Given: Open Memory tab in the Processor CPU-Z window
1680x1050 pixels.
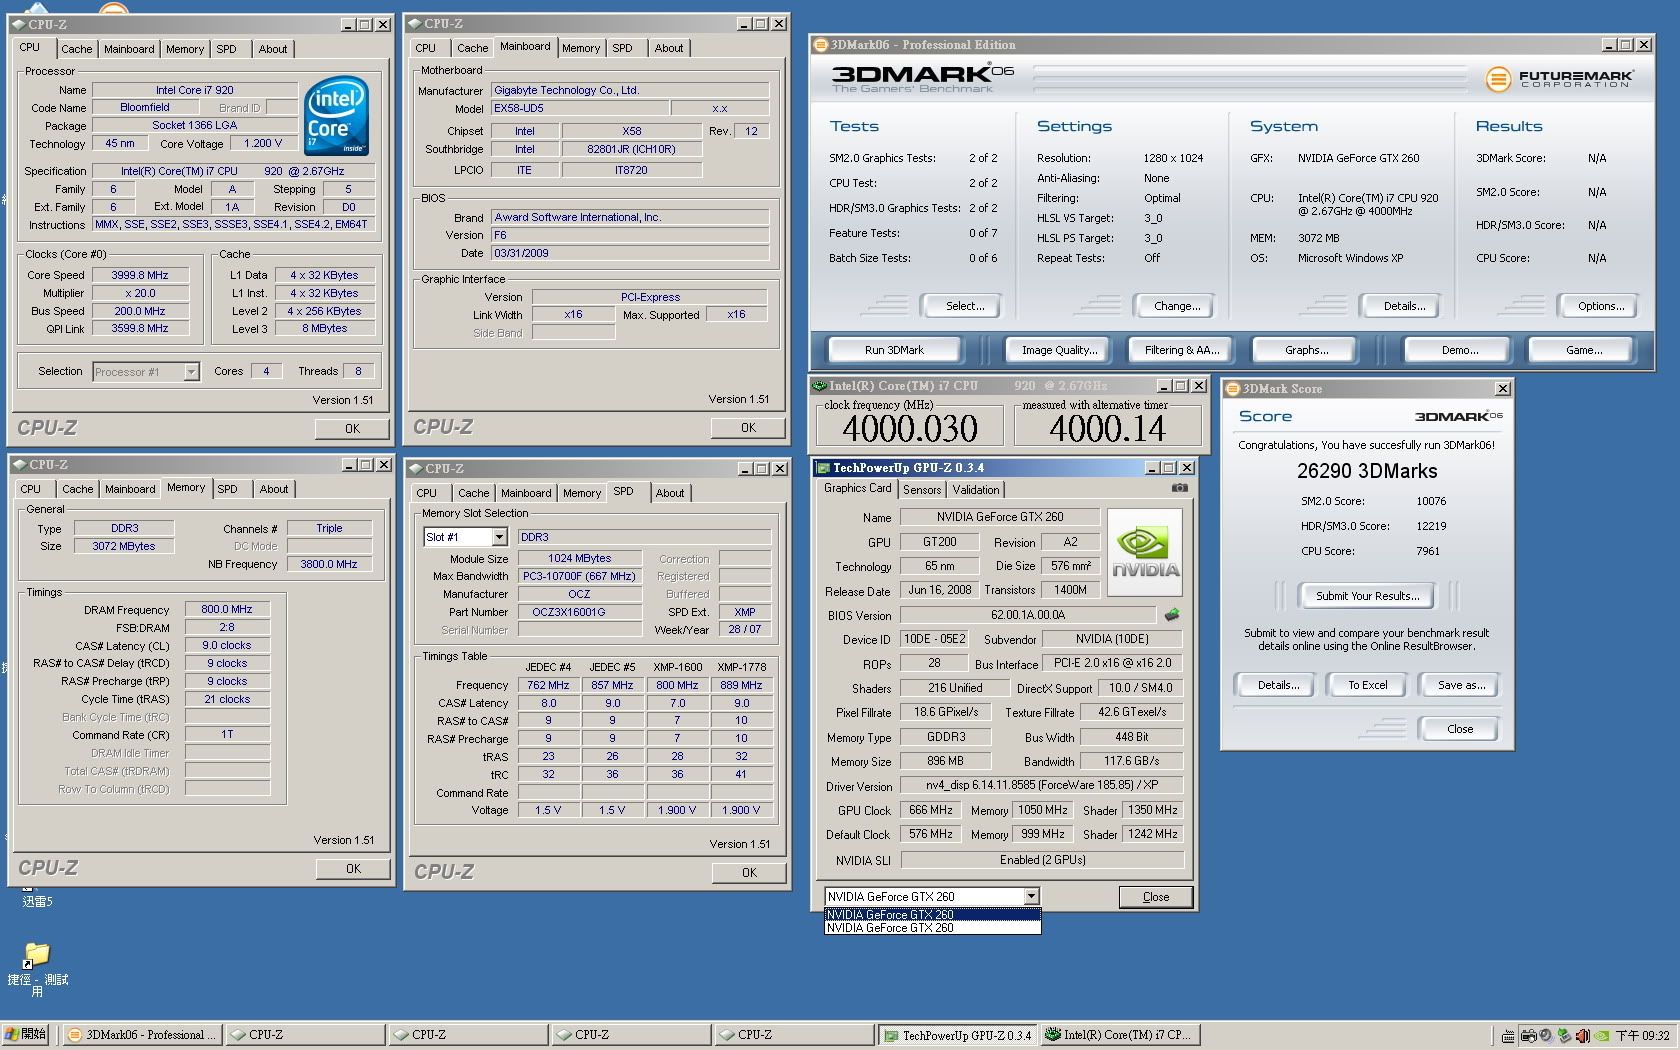Looking at the screenshot, I should [185, 49].
